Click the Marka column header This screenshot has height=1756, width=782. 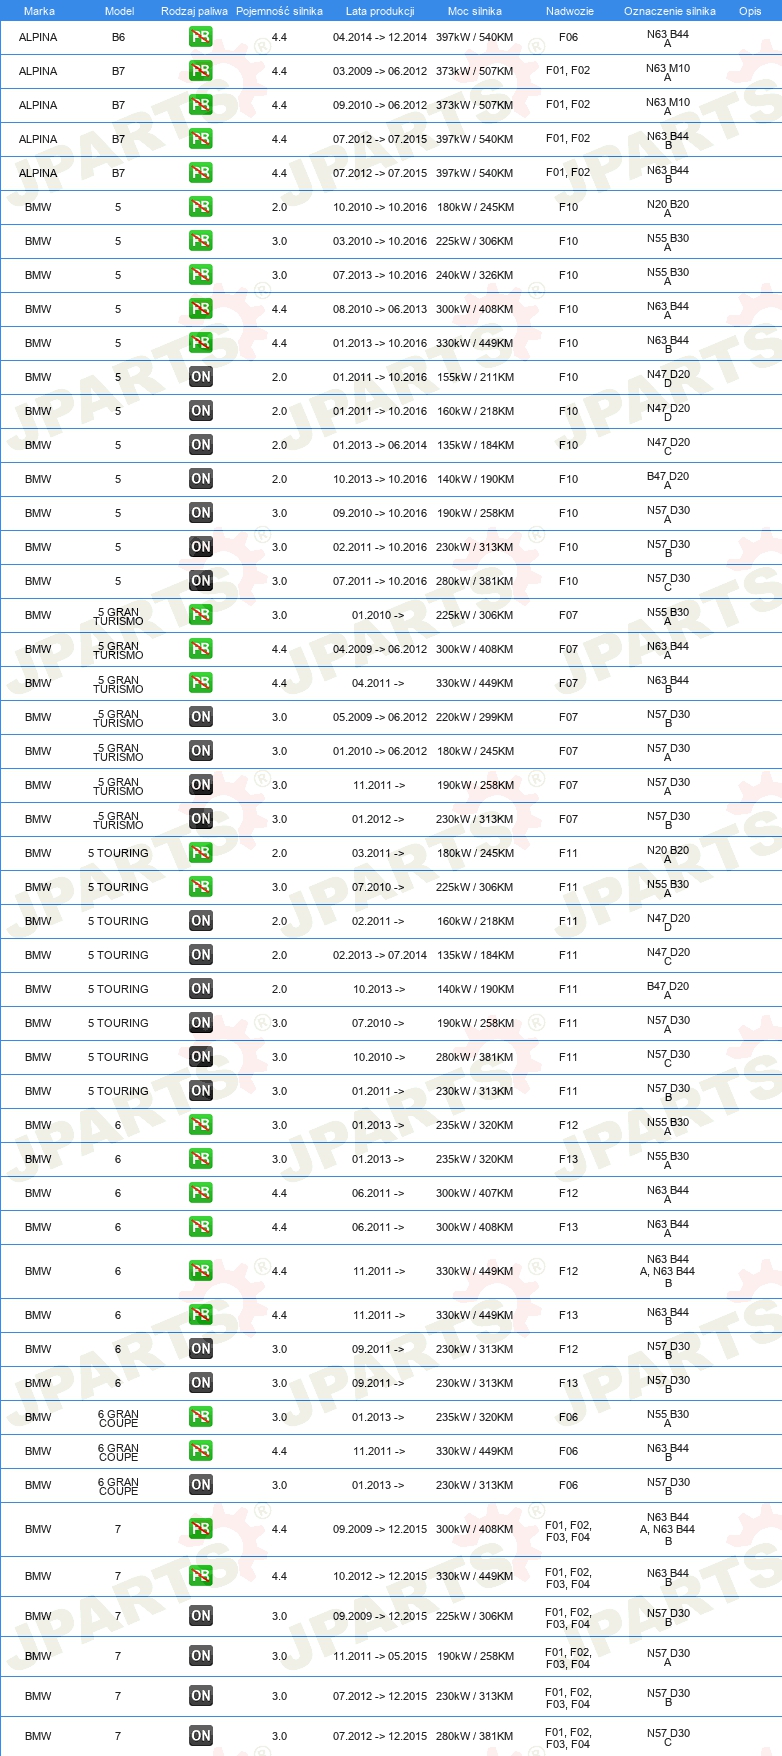coord(39,11)
